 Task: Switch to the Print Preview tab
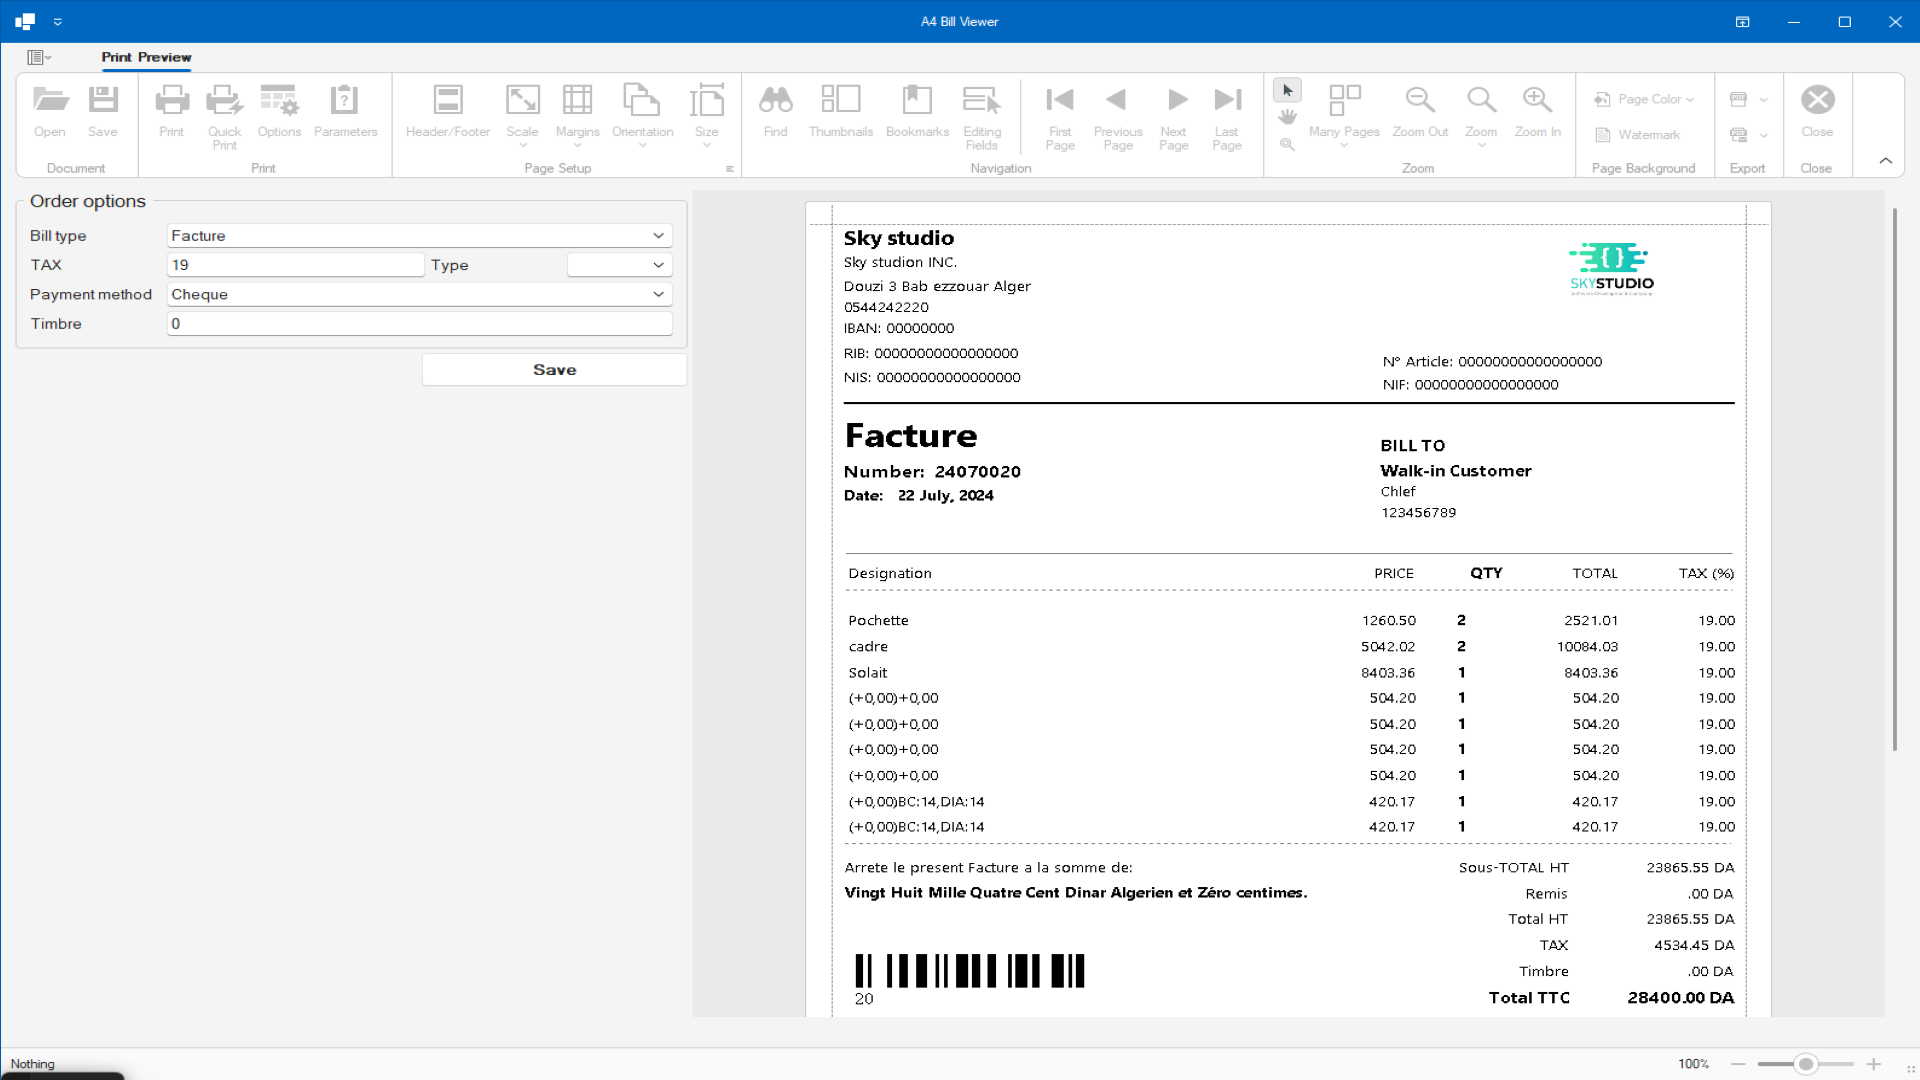point(146,58)
